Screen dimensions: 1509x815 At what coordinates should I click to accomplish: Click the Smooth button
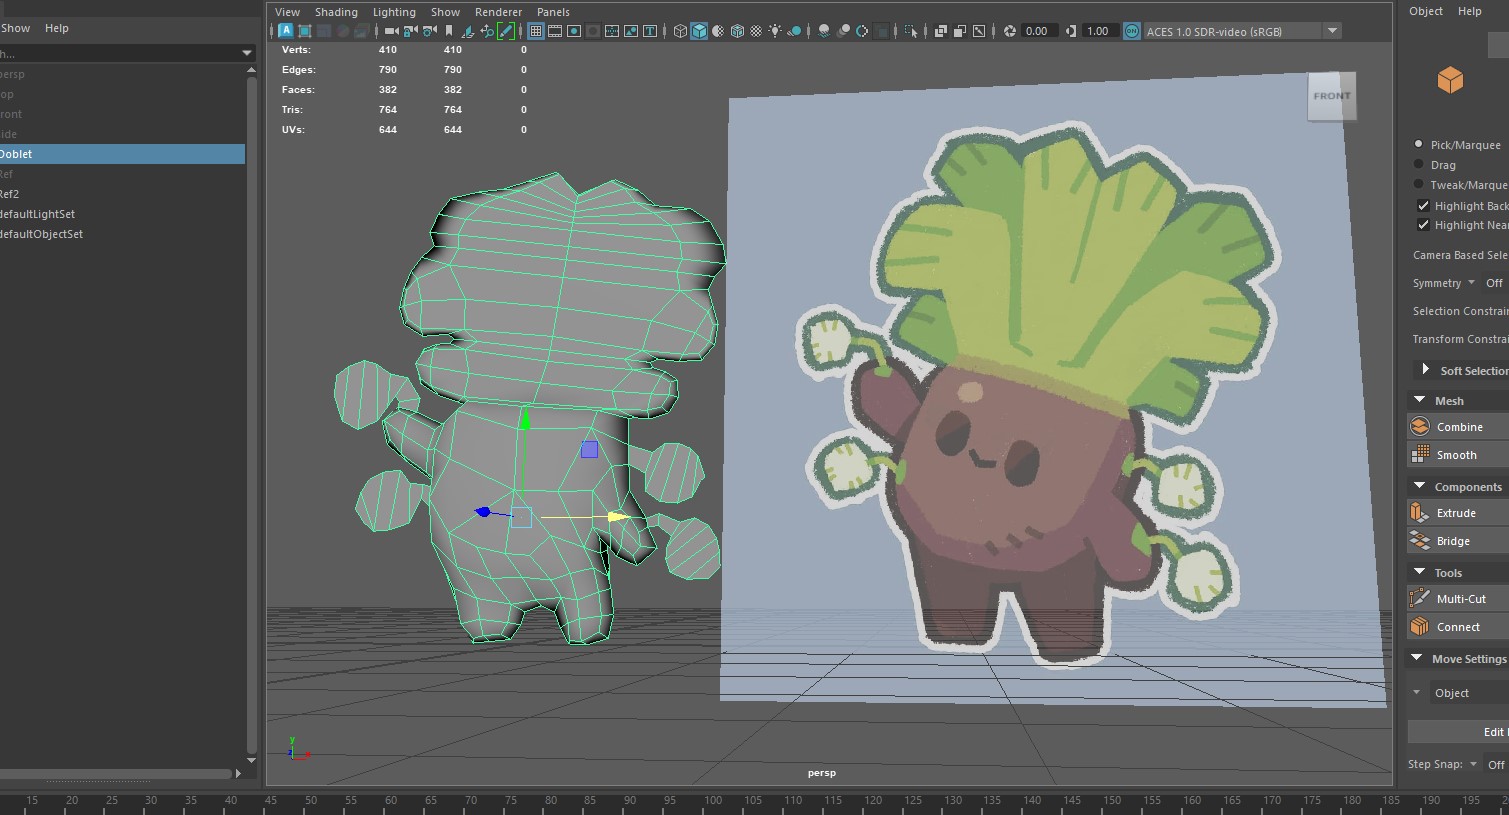(1456, 455)
